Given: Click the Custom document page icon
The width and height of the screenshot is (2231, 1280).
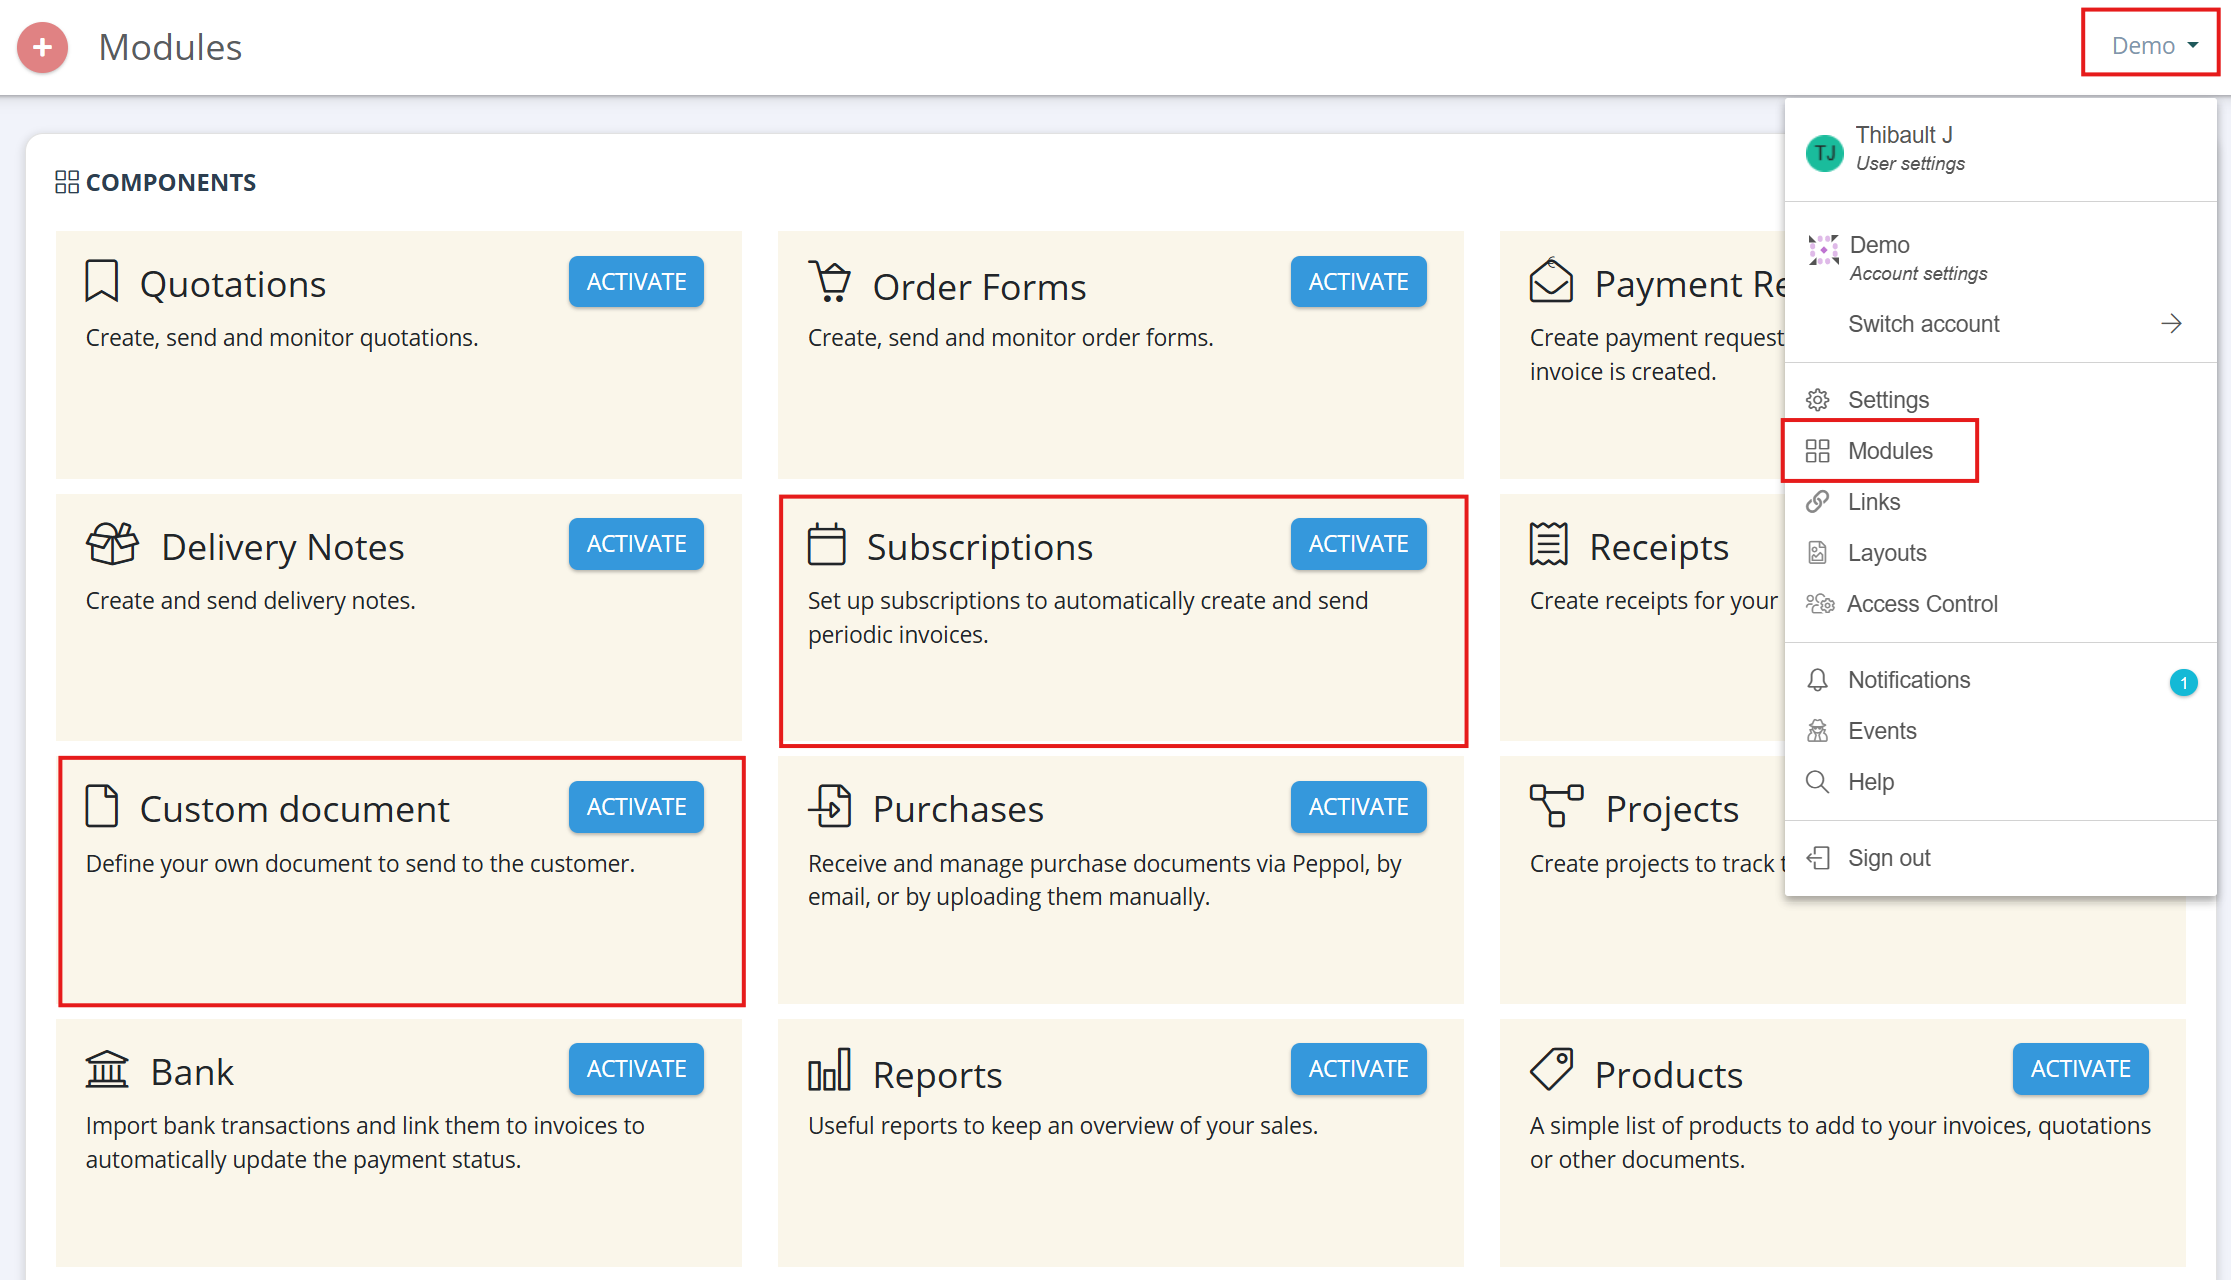Looking at the screenshot, I should tap(102, 806).
